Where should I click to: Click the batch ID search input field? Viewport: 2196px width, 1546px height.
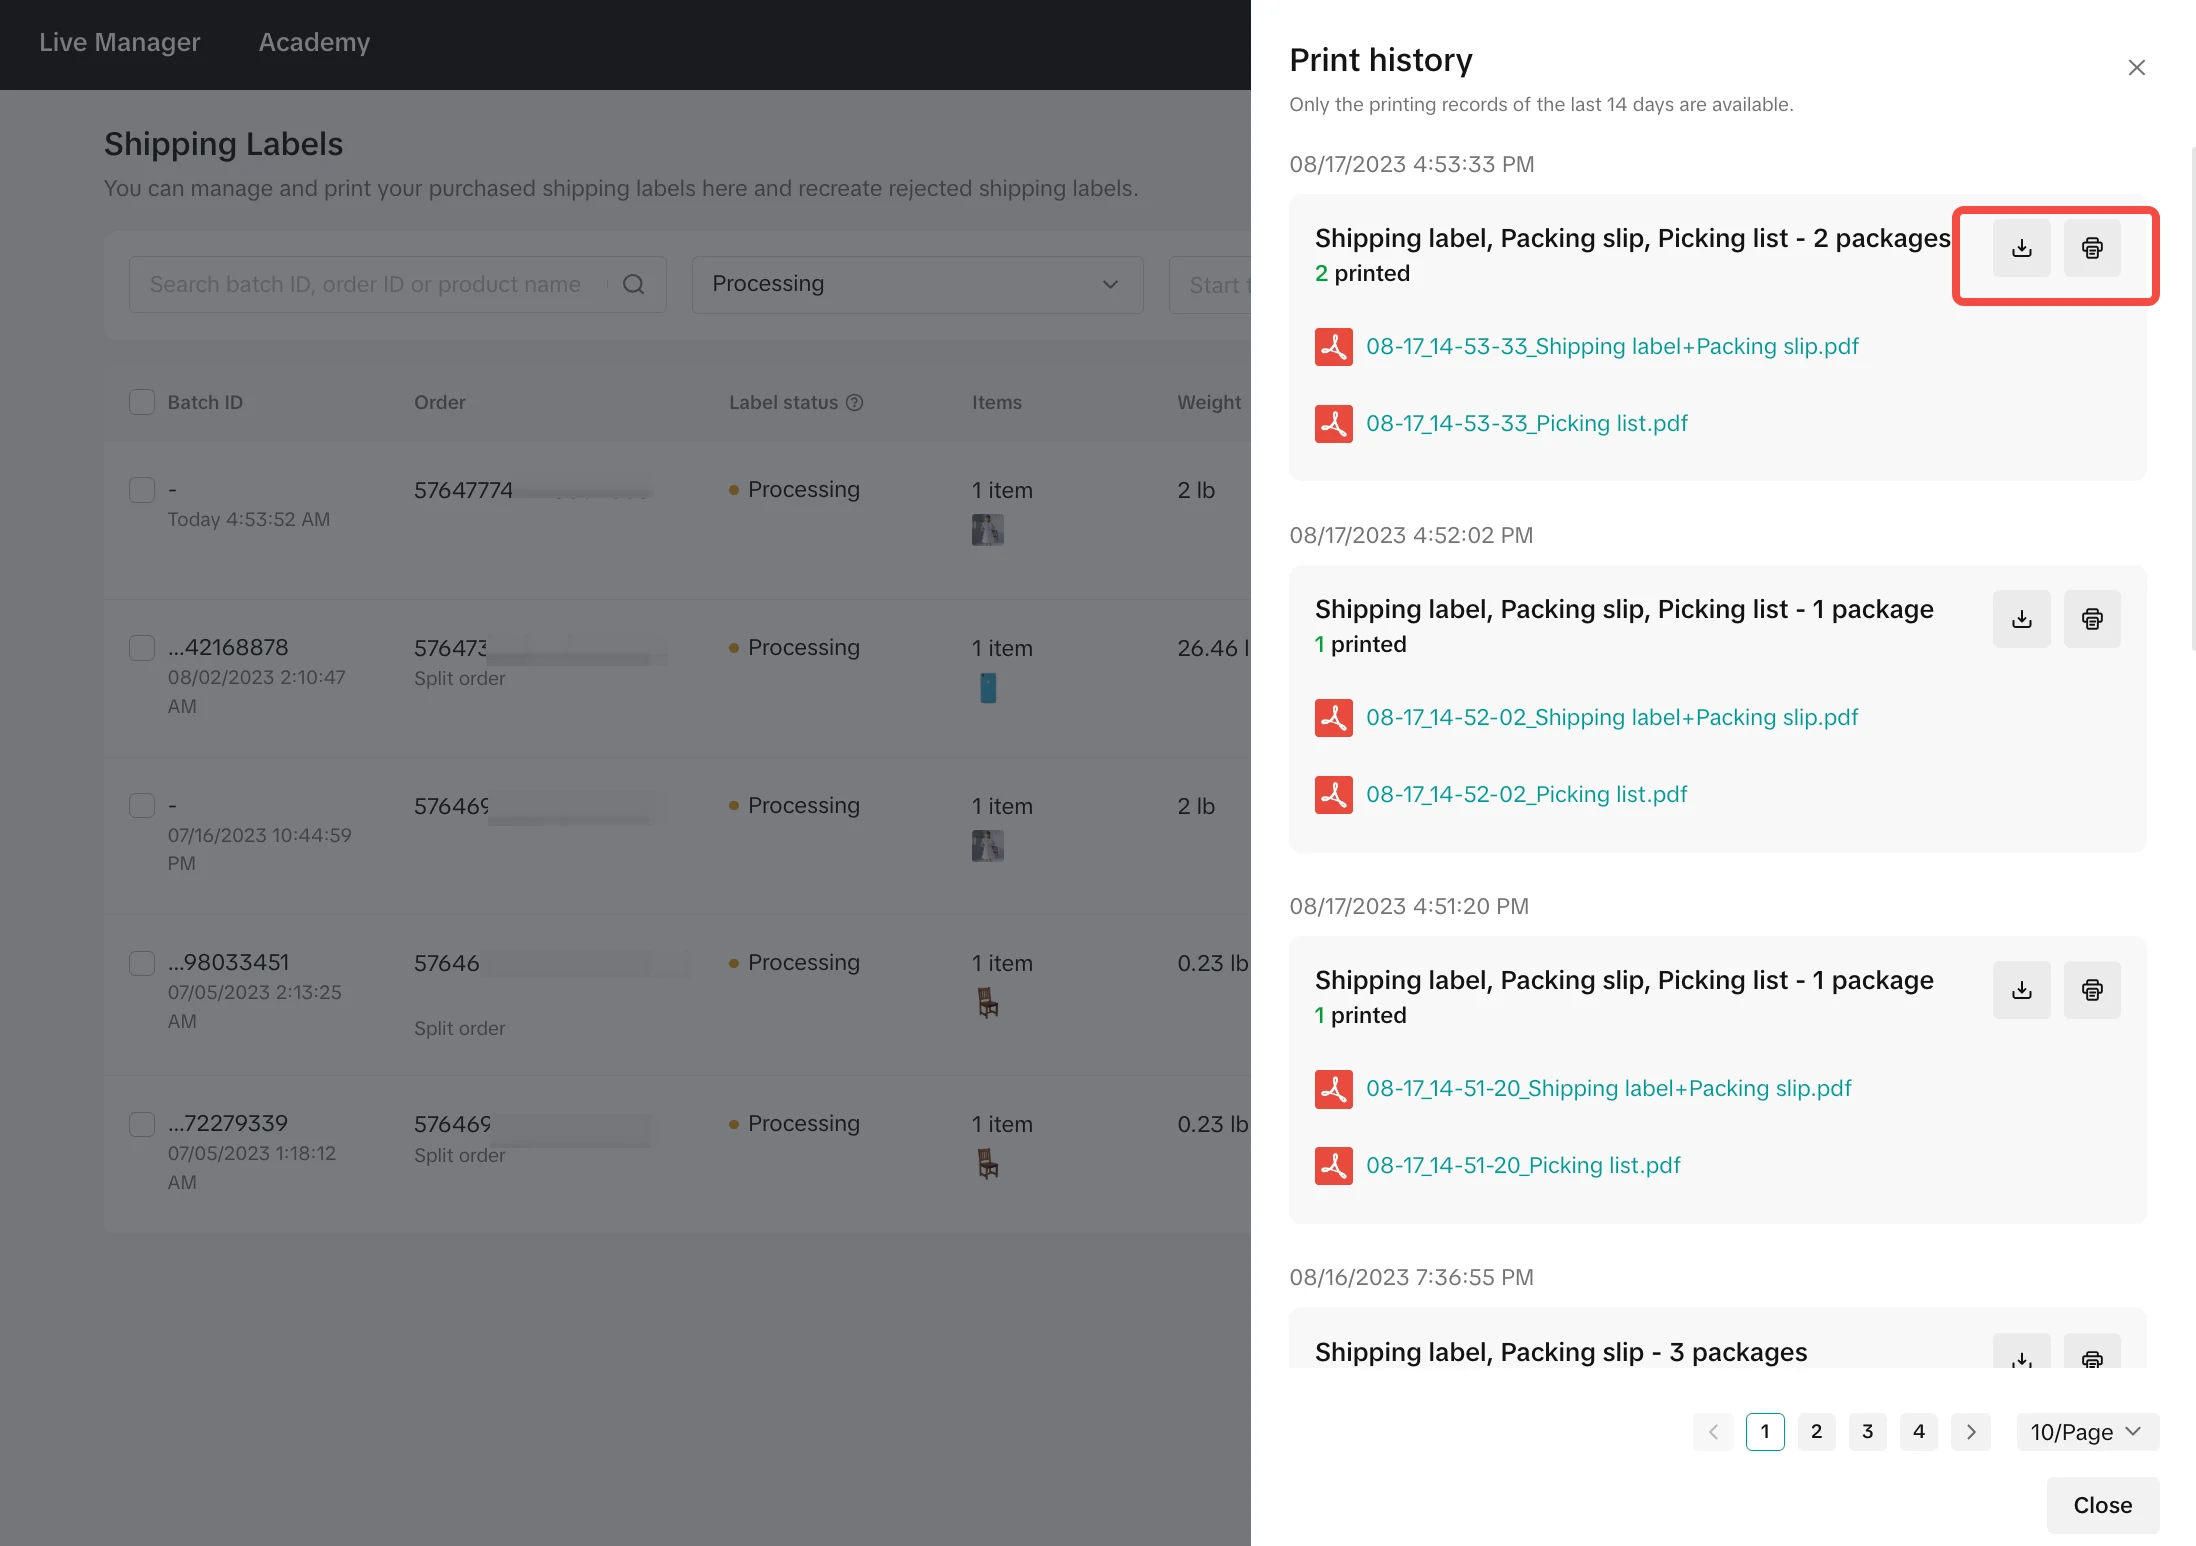point(370,284)
